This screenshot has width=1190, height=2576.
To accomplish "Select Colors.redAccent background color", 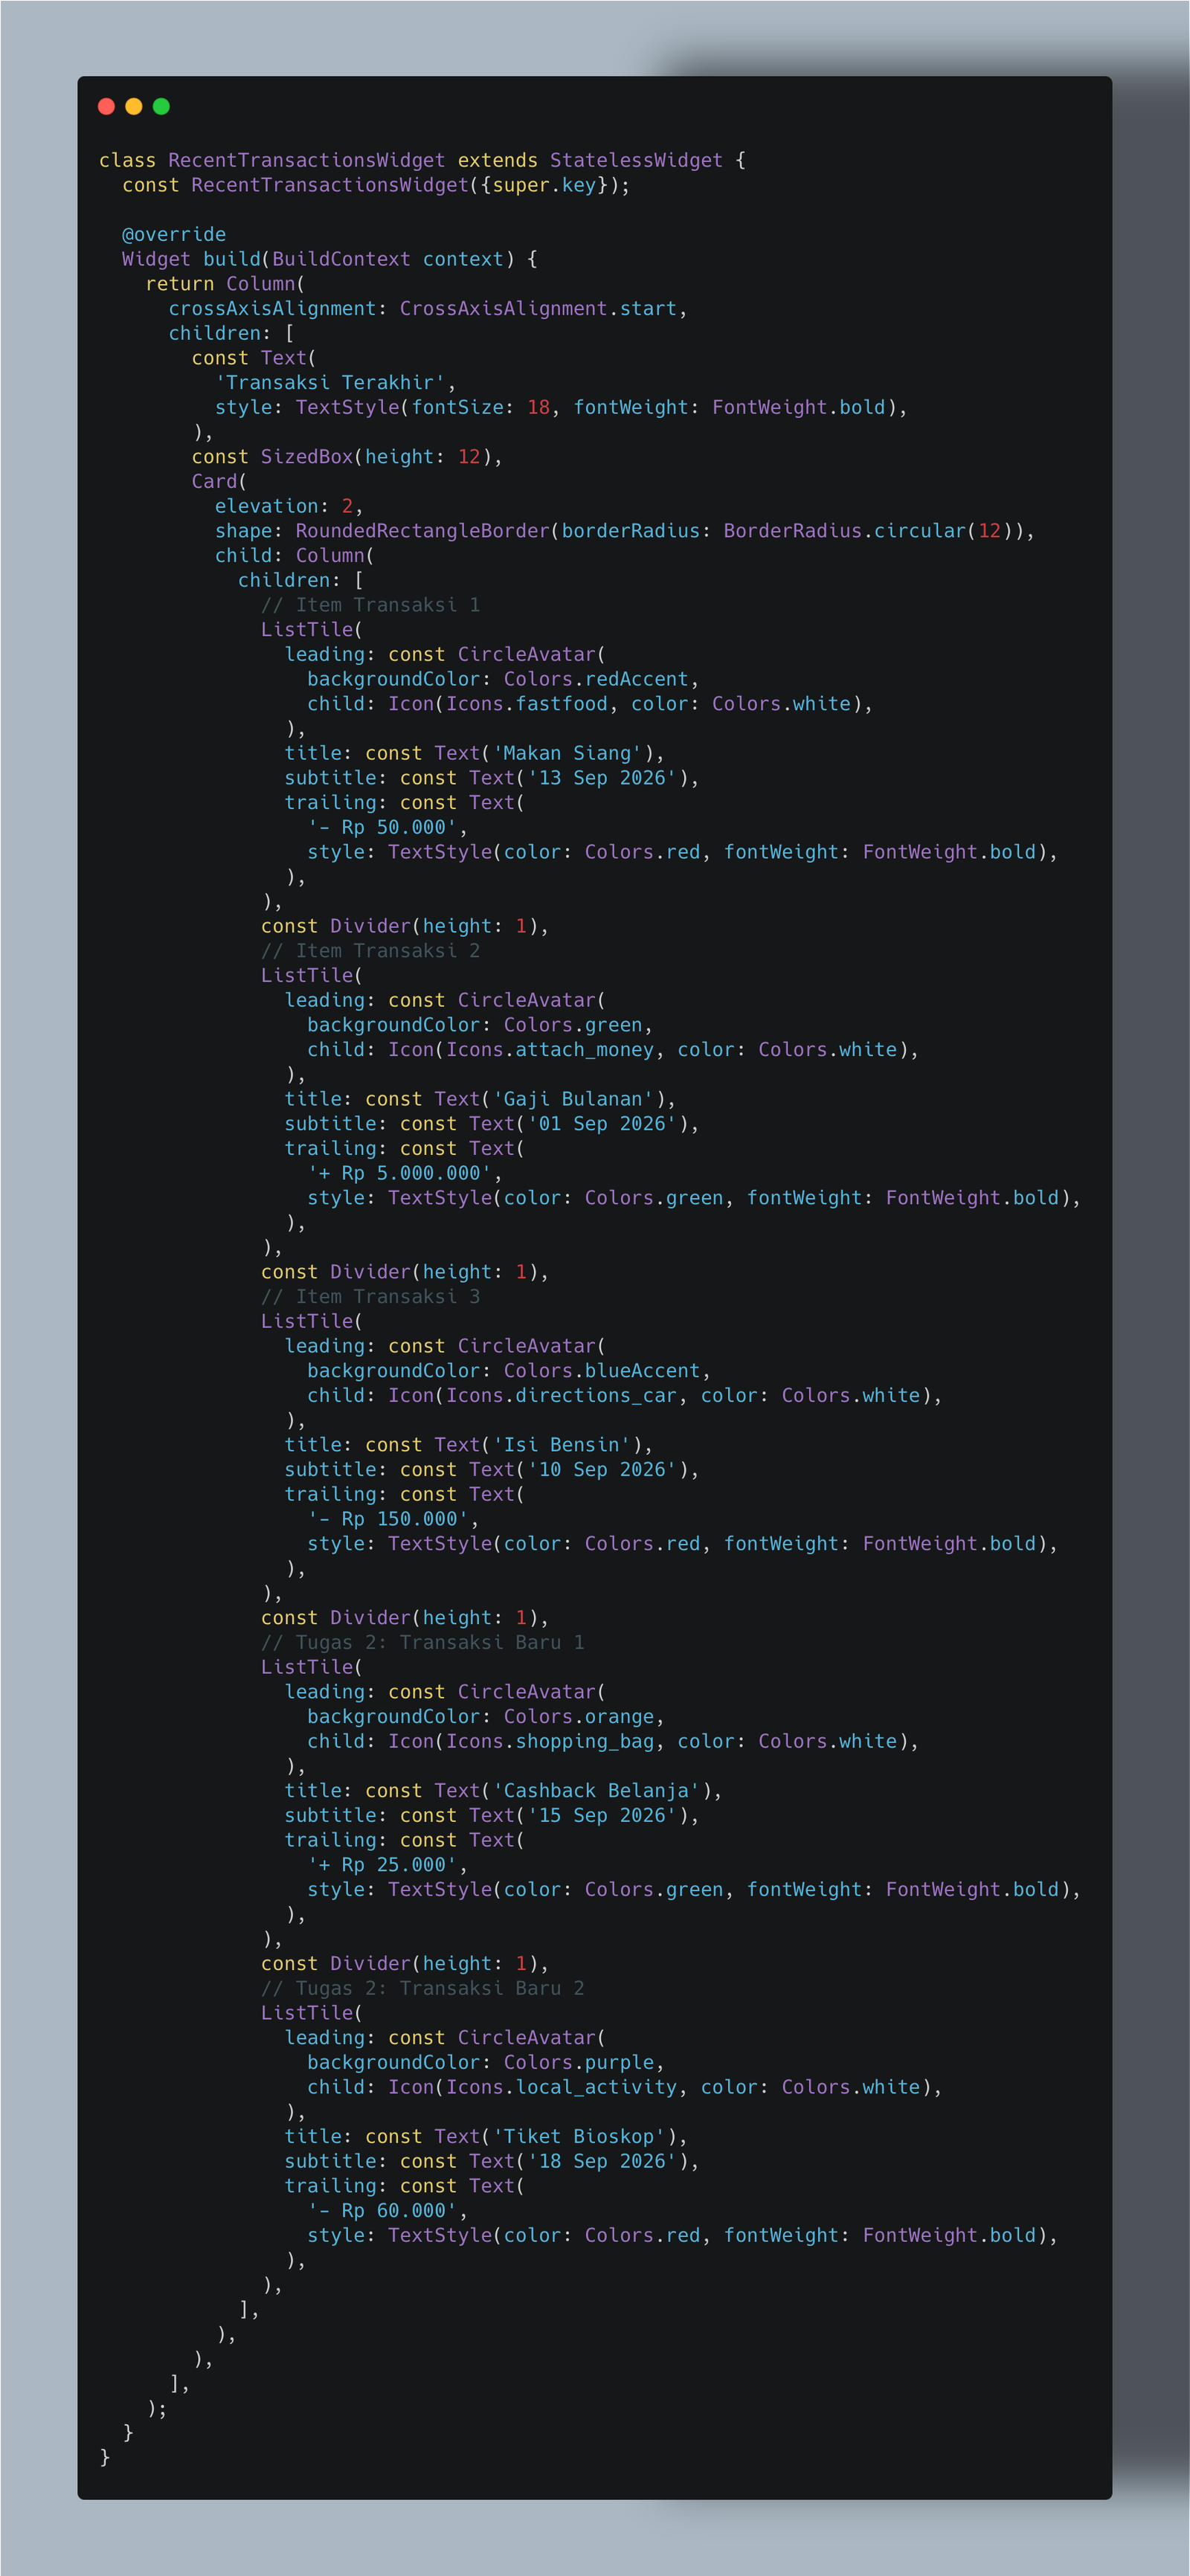I will pos(596,679).
